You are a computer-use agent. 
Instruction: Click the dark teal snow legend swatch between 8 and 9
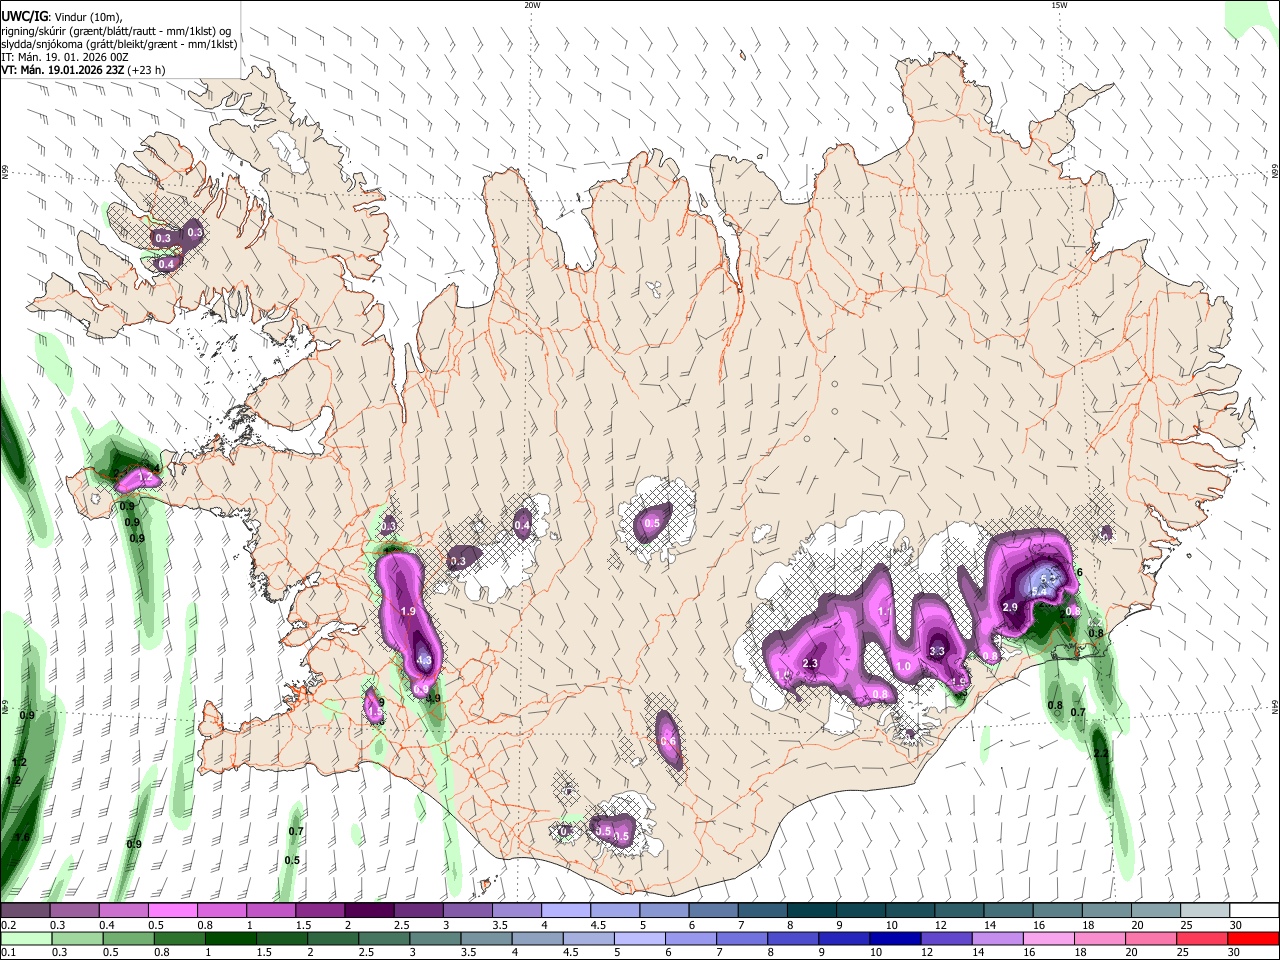coord(810,911)
